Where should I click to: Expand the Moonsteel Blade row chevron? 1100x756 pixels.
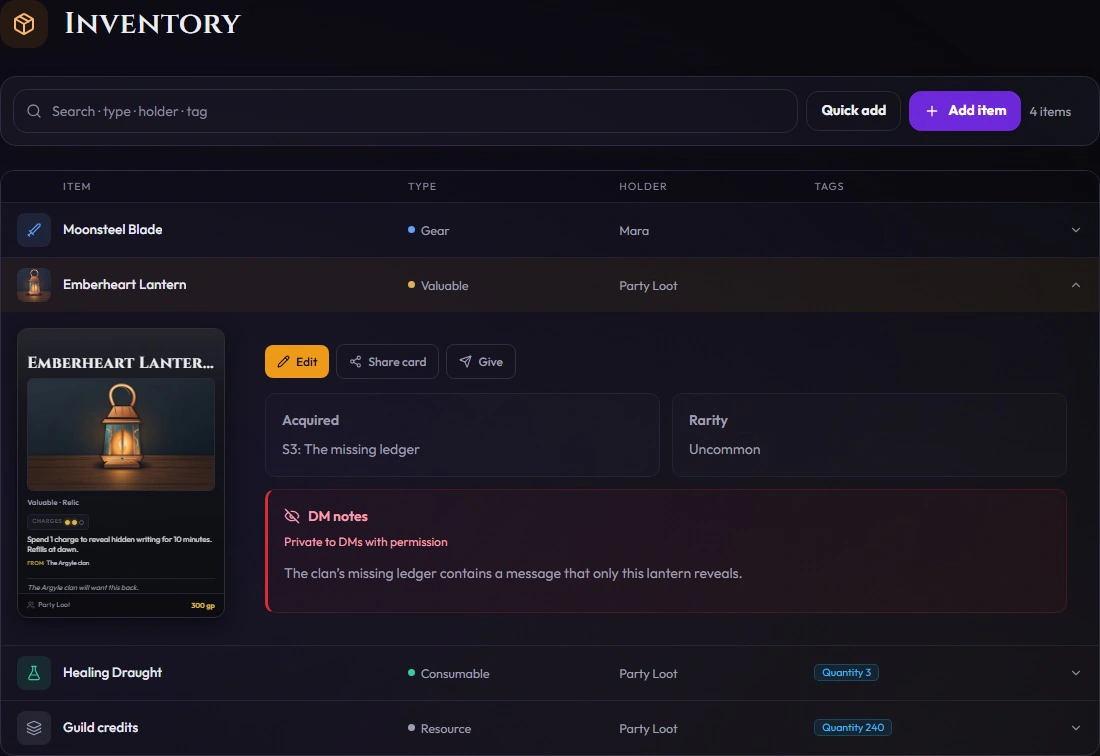pyautogui.click(x=1075, y=230)
